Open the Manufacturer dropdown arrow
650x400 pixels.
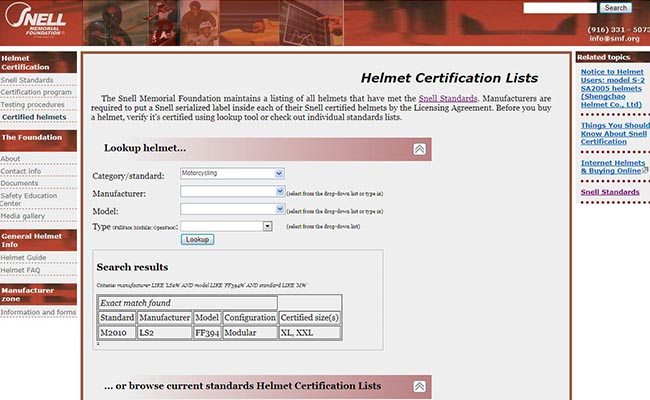[x=280, y=191]
